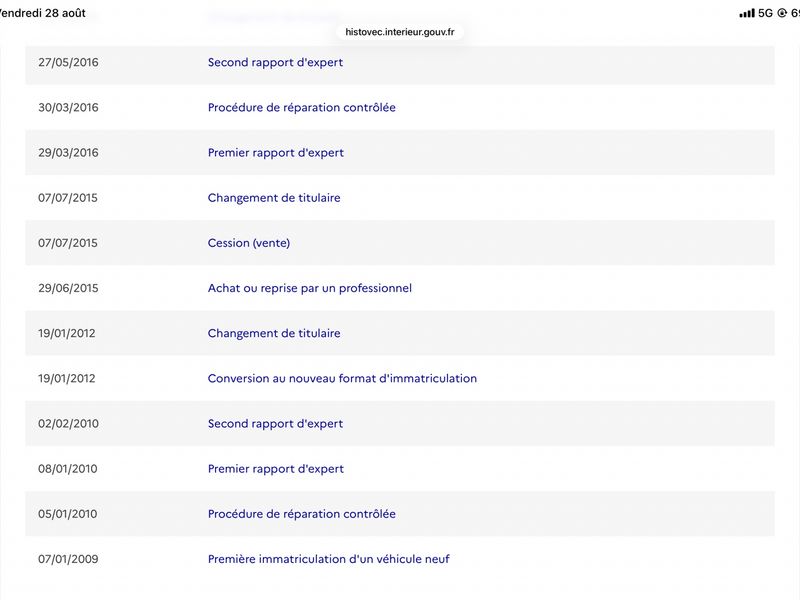
Task: Open Premier rapport d'expert from 08/01/2010
Action: 276,468
